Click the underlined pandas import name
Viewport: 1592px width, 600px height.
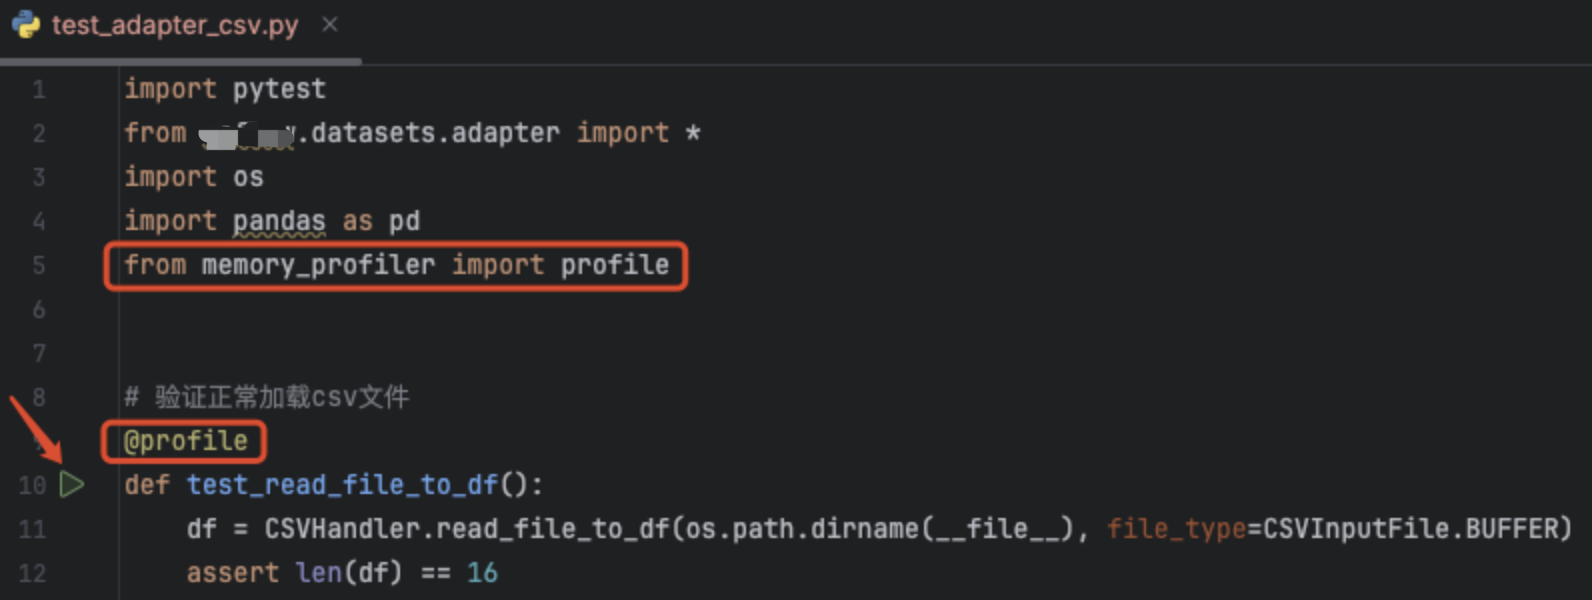[279, 221]
